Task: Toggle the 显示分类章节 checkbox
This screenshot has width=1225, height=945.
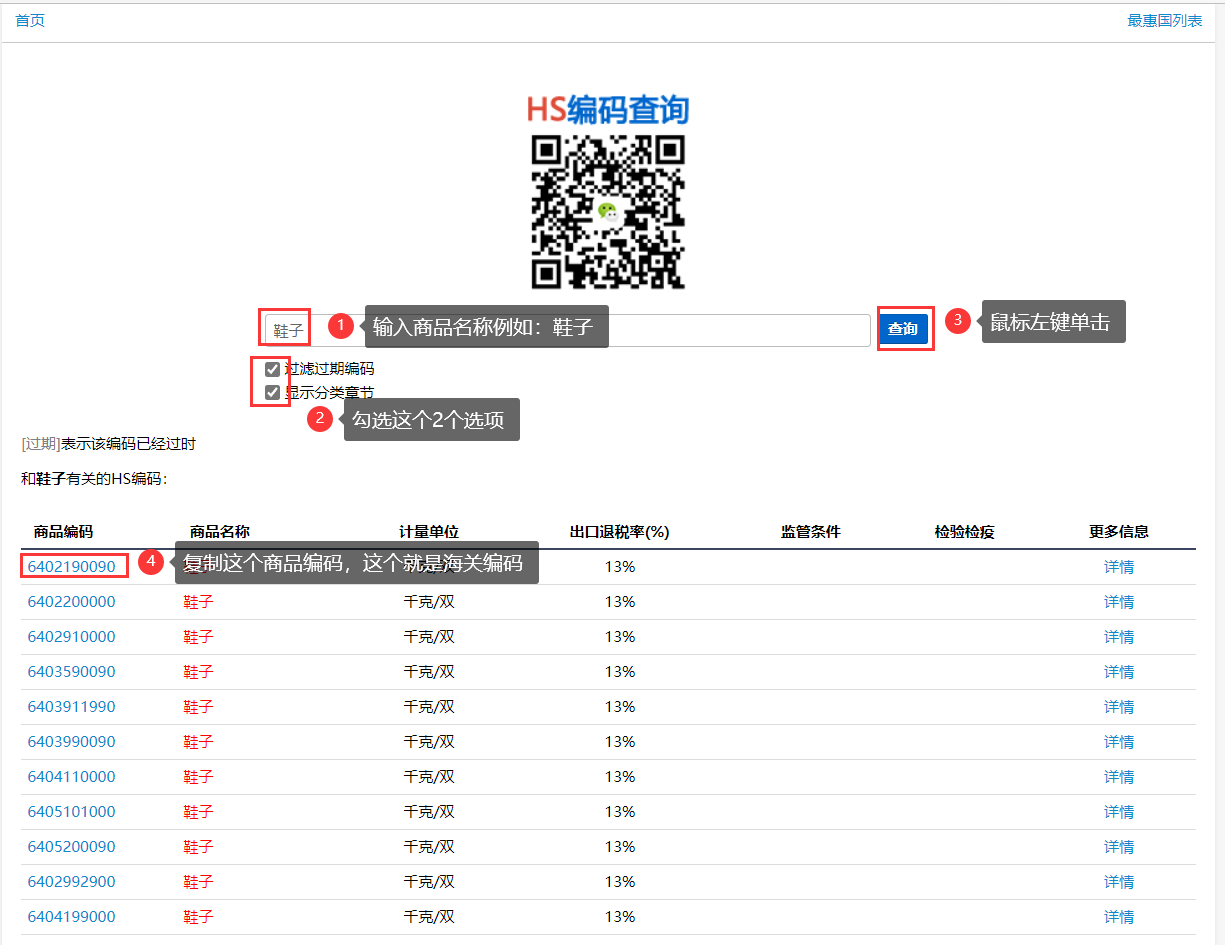Action: click(x=272, y=392)
